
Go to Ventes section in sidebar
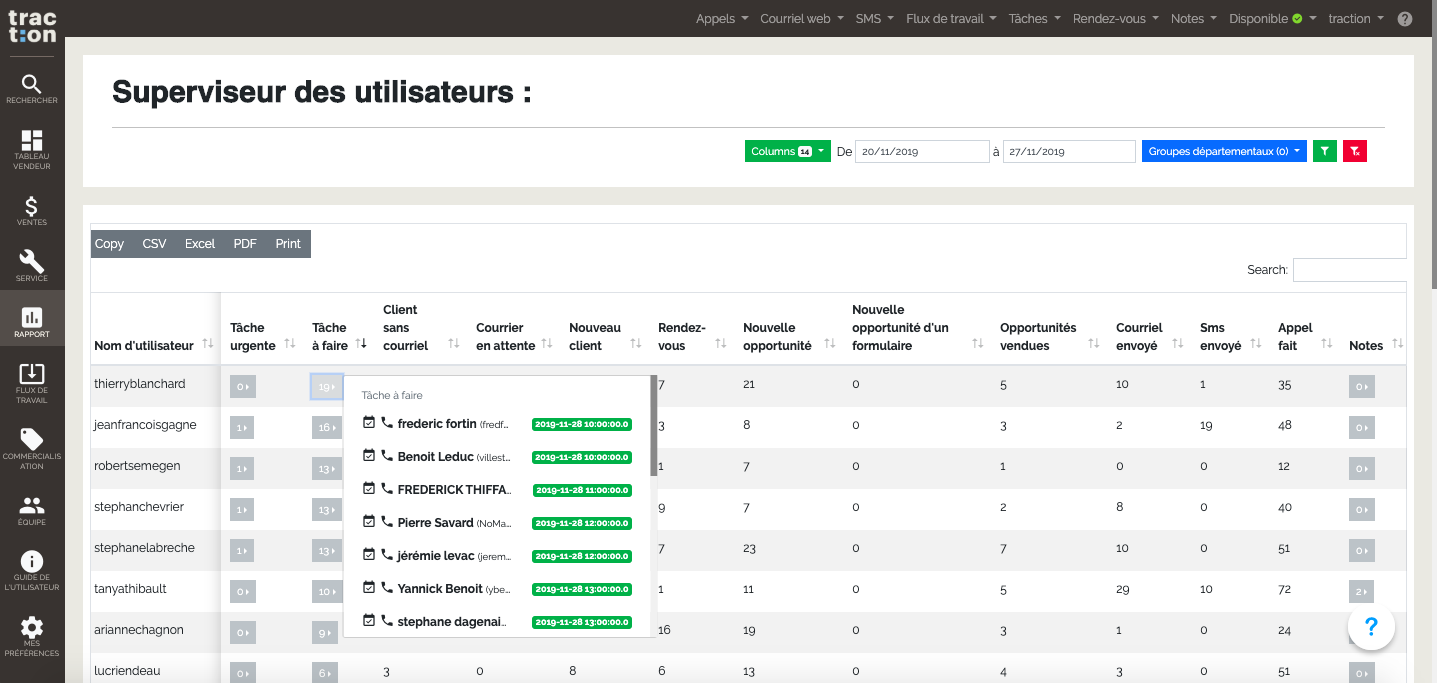click(32, 210)
